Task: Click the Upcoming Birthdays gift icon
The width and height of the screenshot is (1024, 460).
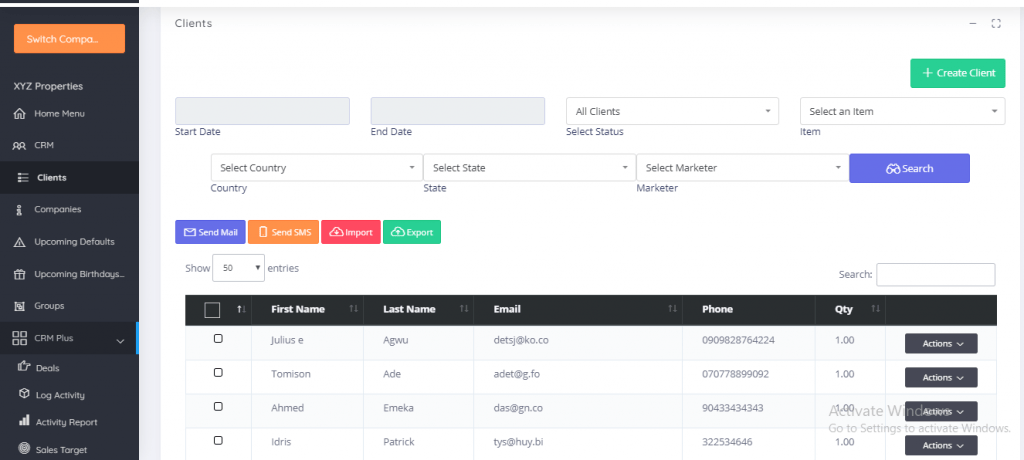Action: pyautogui.click(x=19, y=274)
